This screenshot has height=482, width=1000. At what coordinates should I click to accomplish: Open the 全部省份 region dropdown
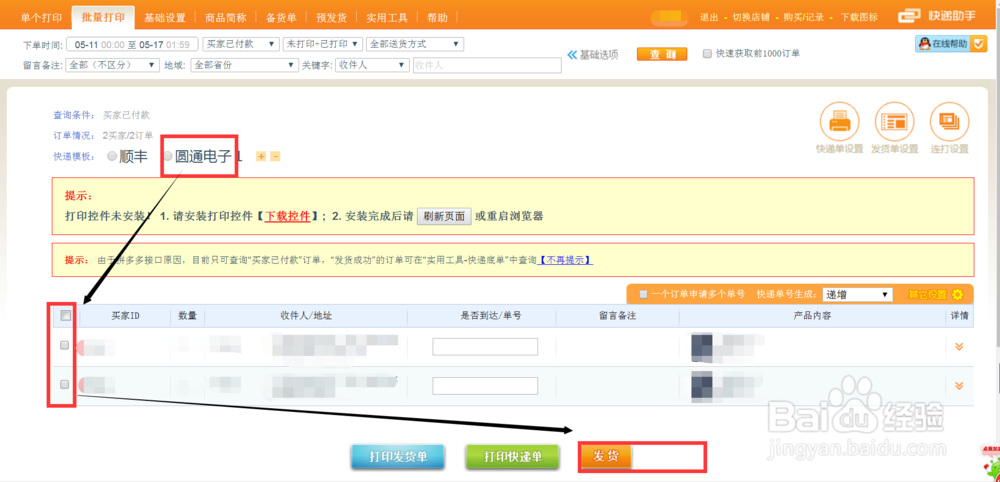pyautogui.click(x=245, y=65)
